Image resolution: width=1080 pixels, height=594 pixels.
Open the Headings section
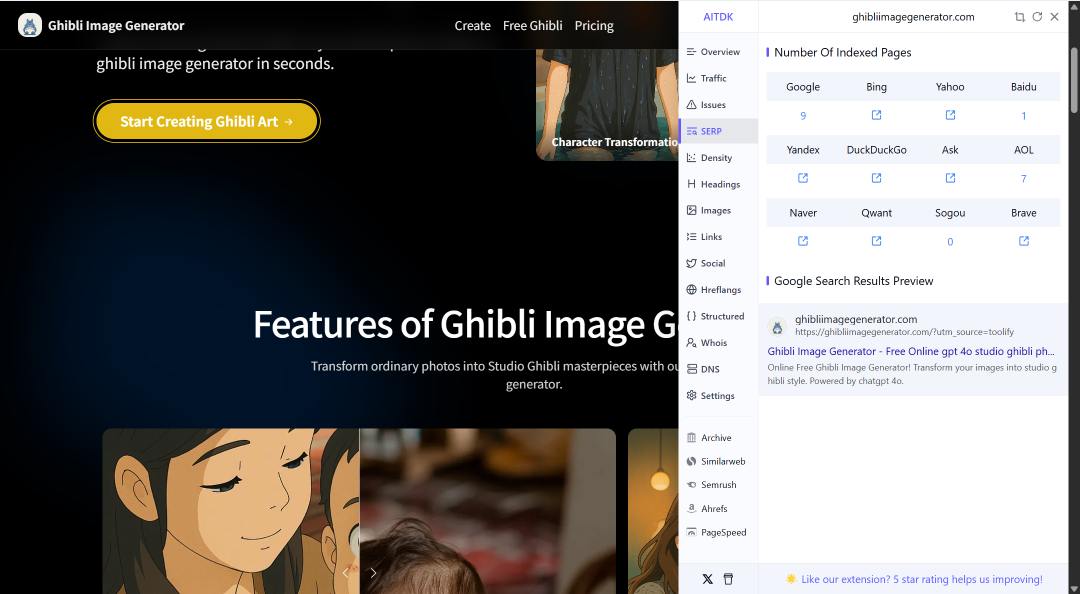coord(718,184)
